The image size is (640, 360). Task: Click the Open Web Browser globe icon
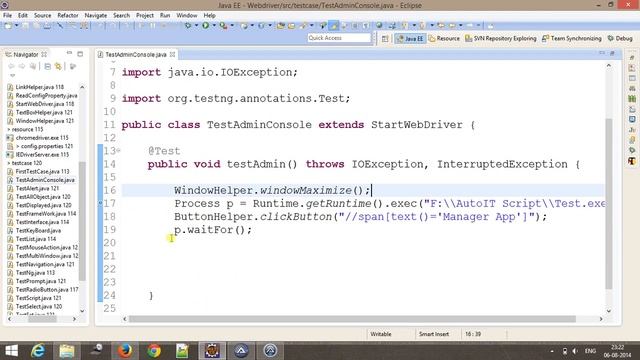click(x=379, y=25)
